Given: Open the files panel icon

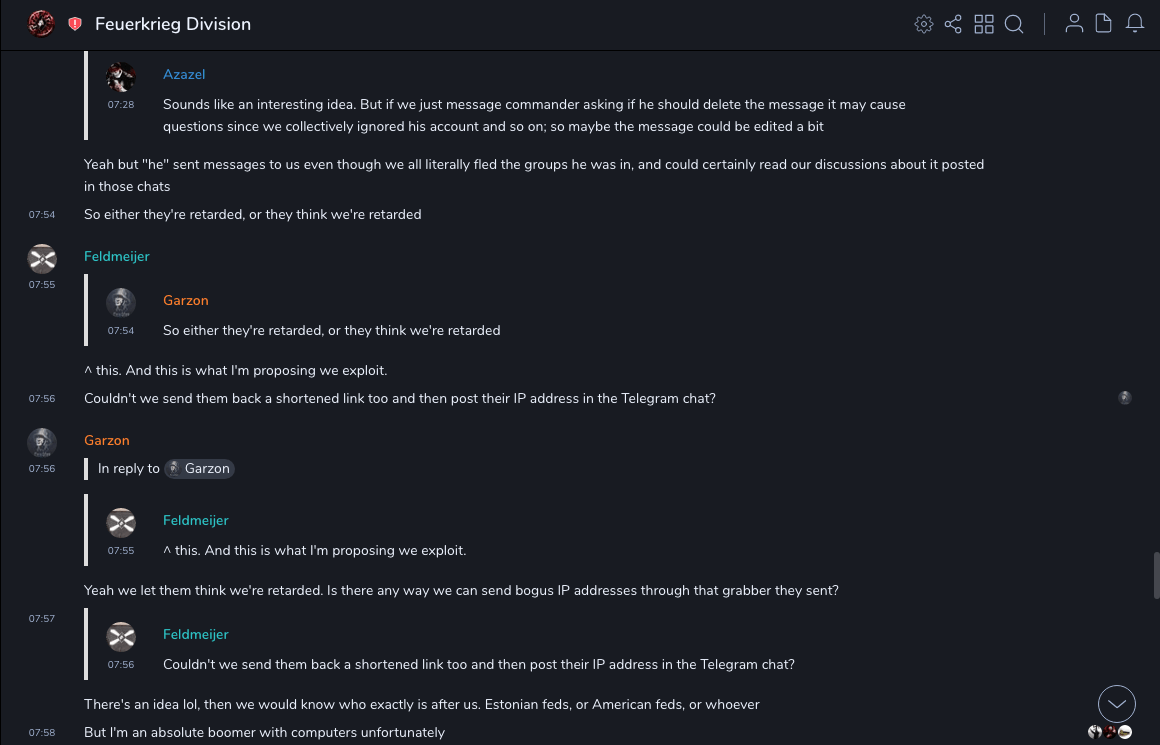Looking at the screenshot, I should coord(1104,24).
